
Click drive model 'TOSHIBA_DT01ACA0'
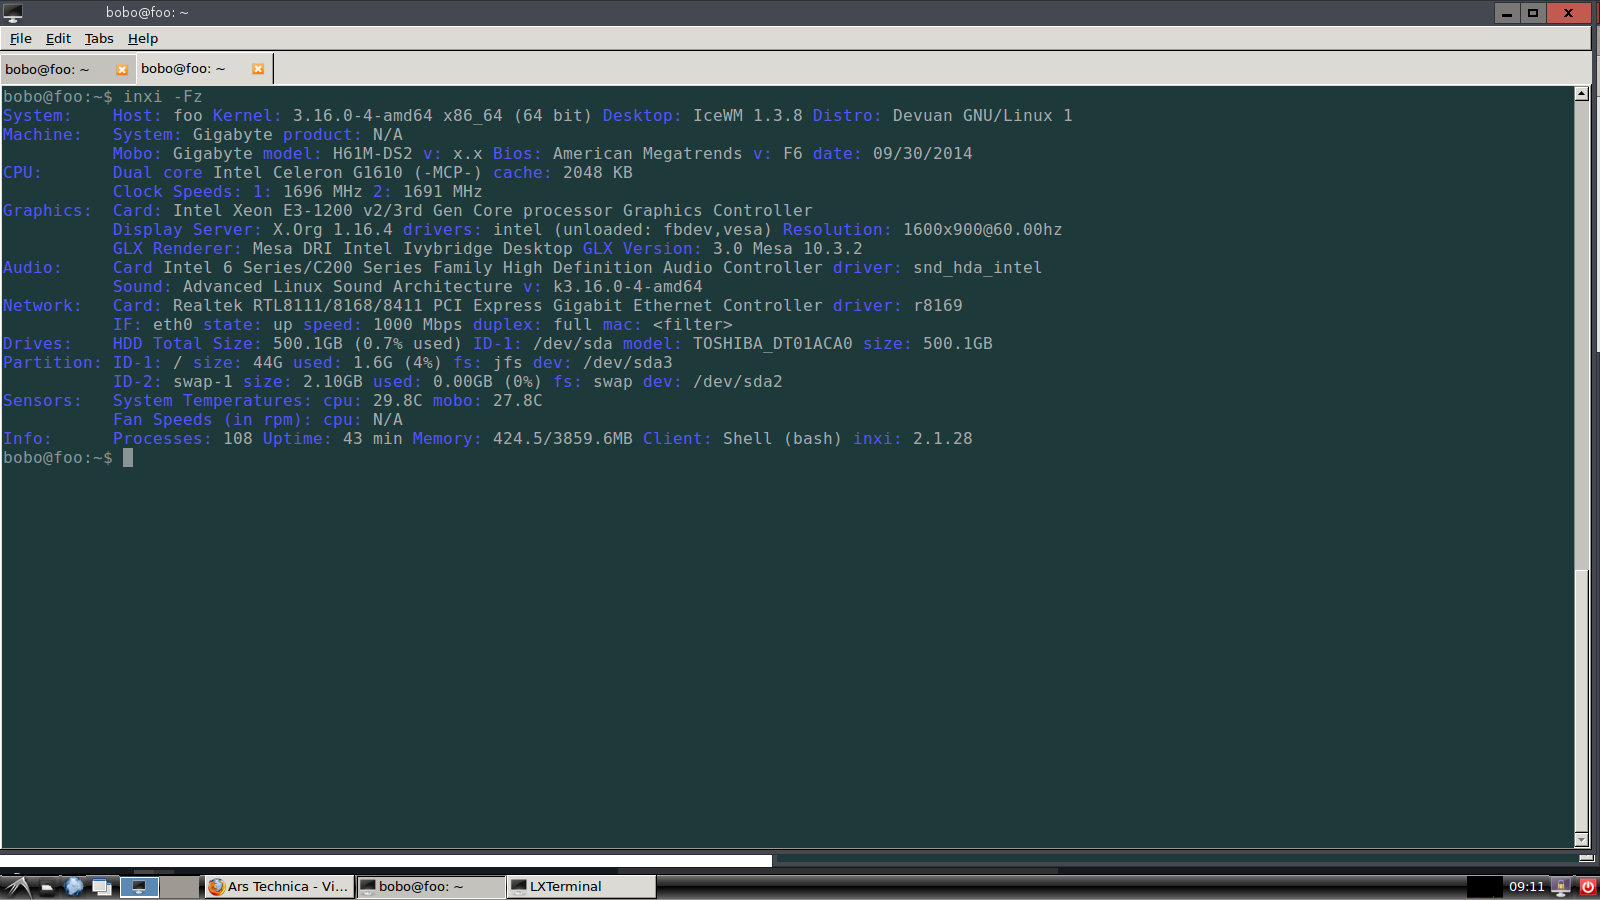tap(773, 344)
